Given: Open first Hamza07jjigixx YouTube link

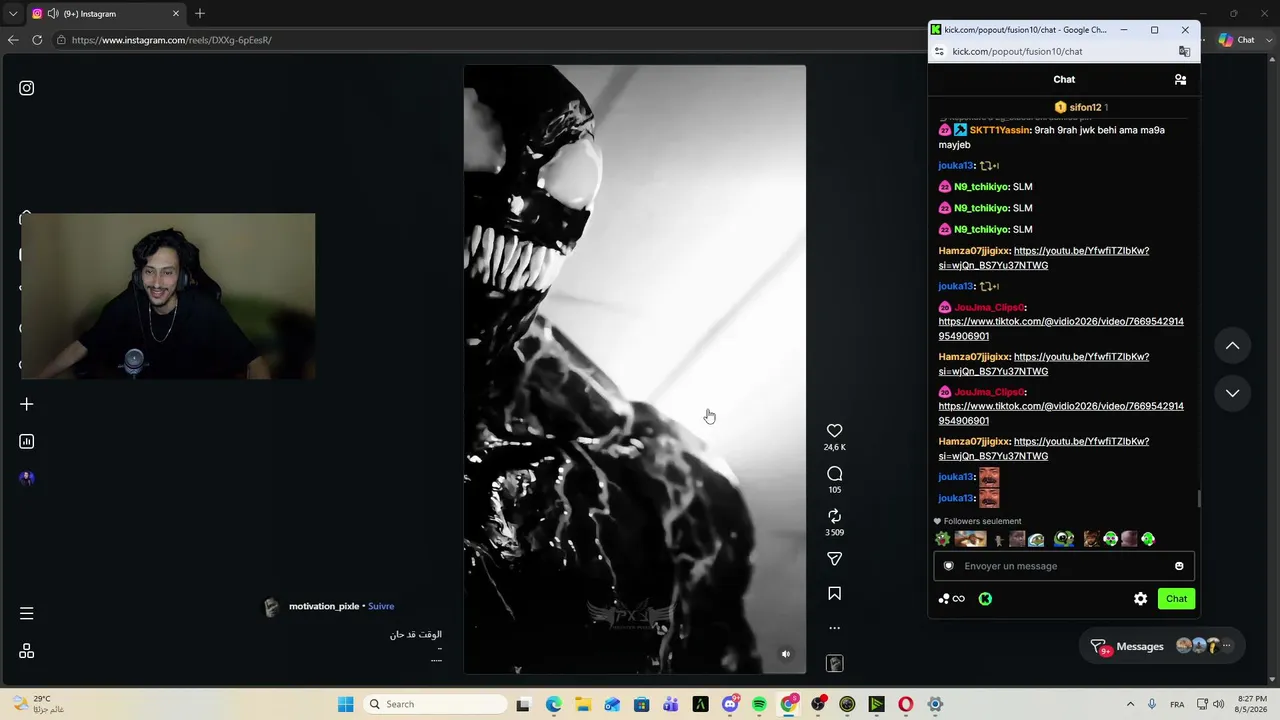Looking at the screenshot, I should (x=1044, y=258).
